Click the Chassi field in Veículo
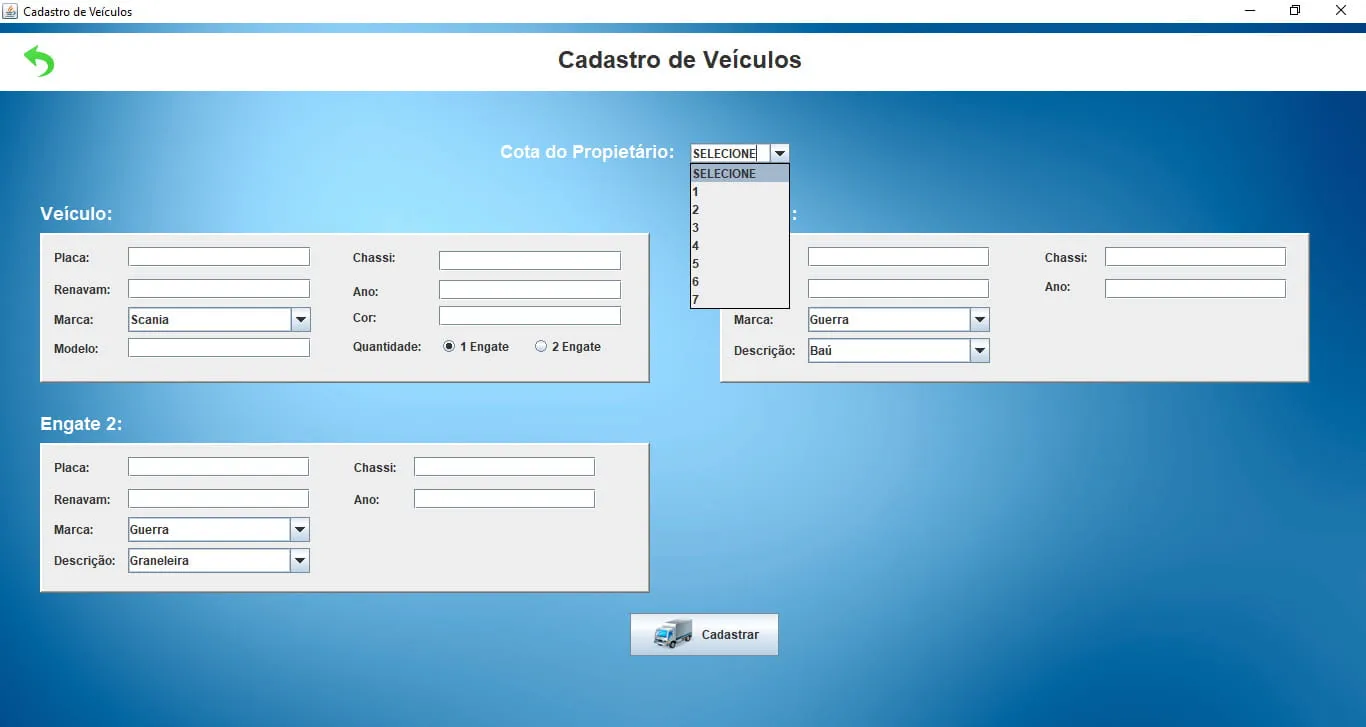Viewport: 1366px width, 727px height. (x=530, y=261)
